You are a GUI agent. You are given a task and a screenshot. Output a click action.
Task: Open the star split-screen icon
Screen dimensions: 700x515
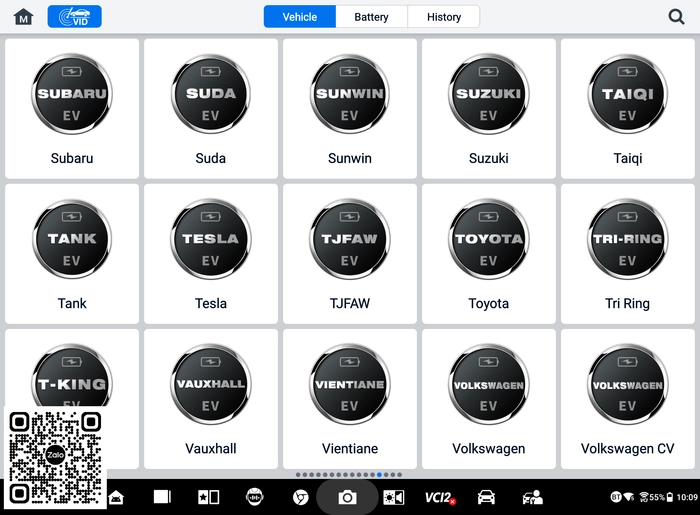(208, 497)
